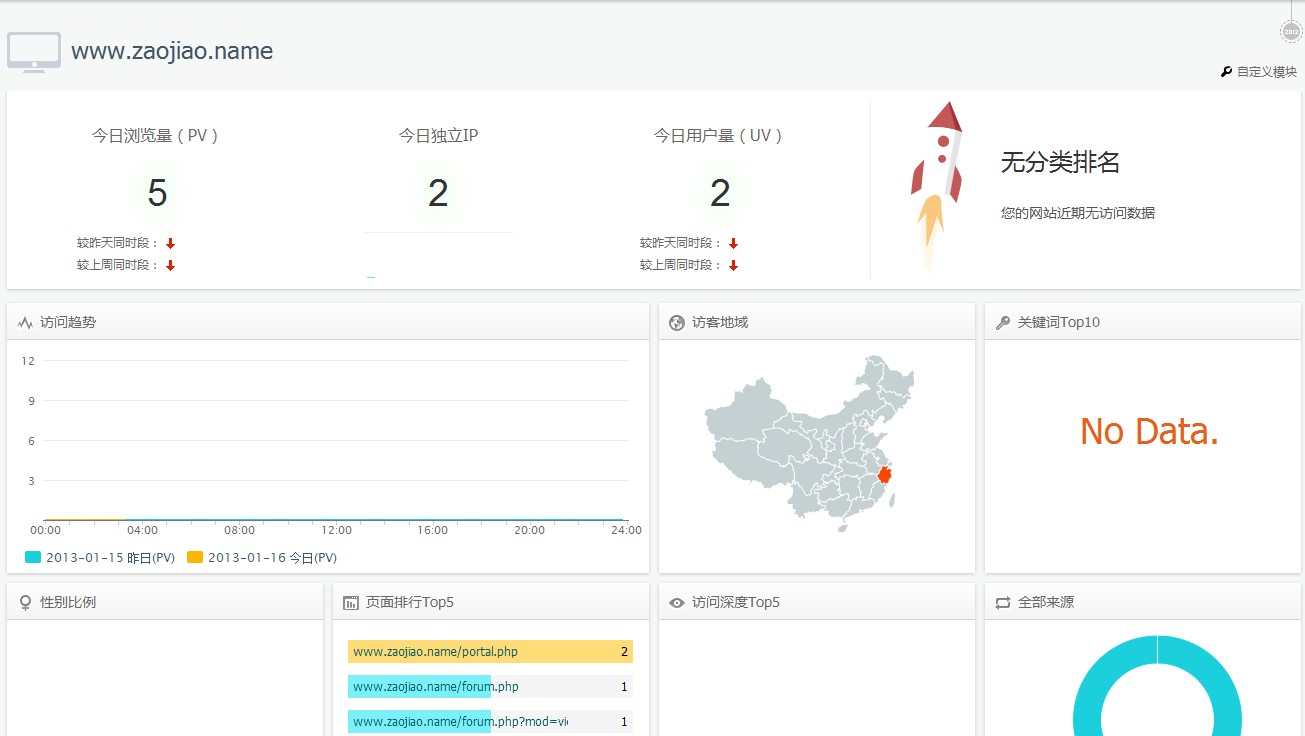Click the 页面排行Top5 panel title
The height and width of the screenshot is (736, 1305).
[x=410, y=603]
